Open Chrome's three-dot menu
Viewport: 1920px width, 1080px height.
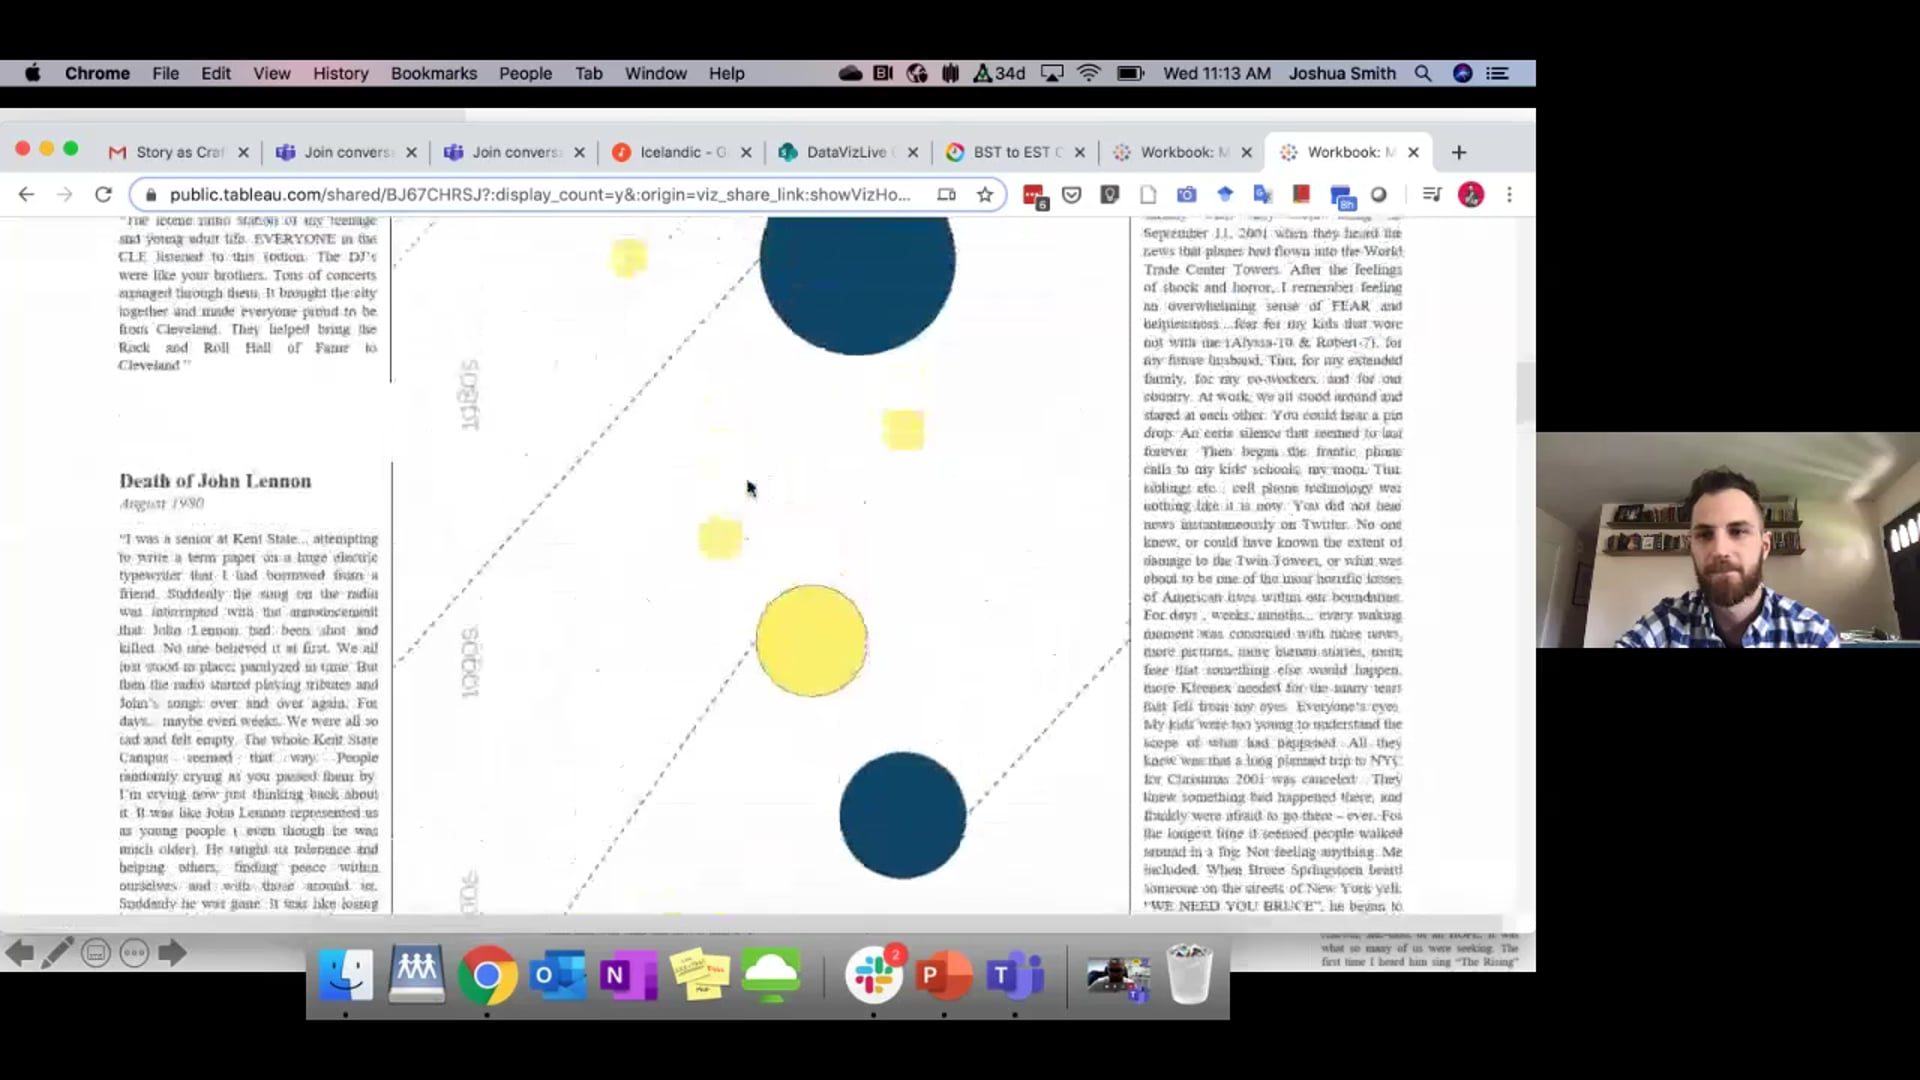(1510, 195)
